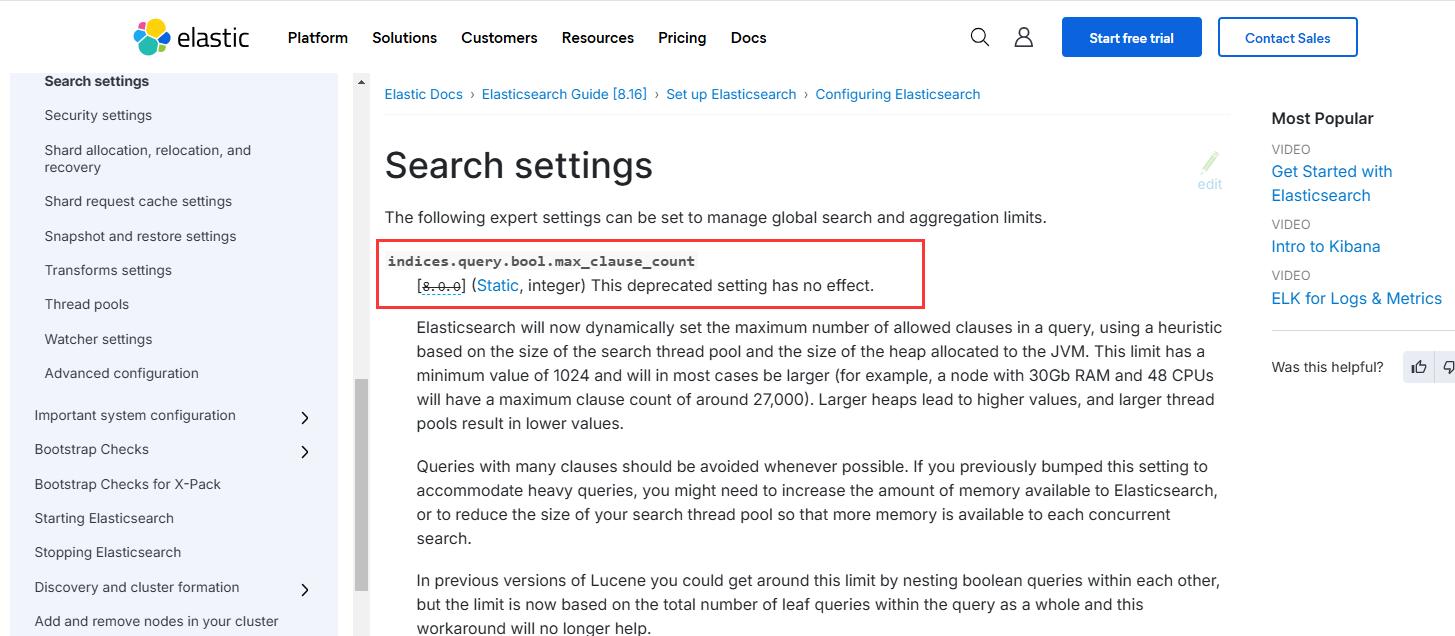
Task: Open Elastic Docs breadcrumb link
Action: click(x=424, y=94)
